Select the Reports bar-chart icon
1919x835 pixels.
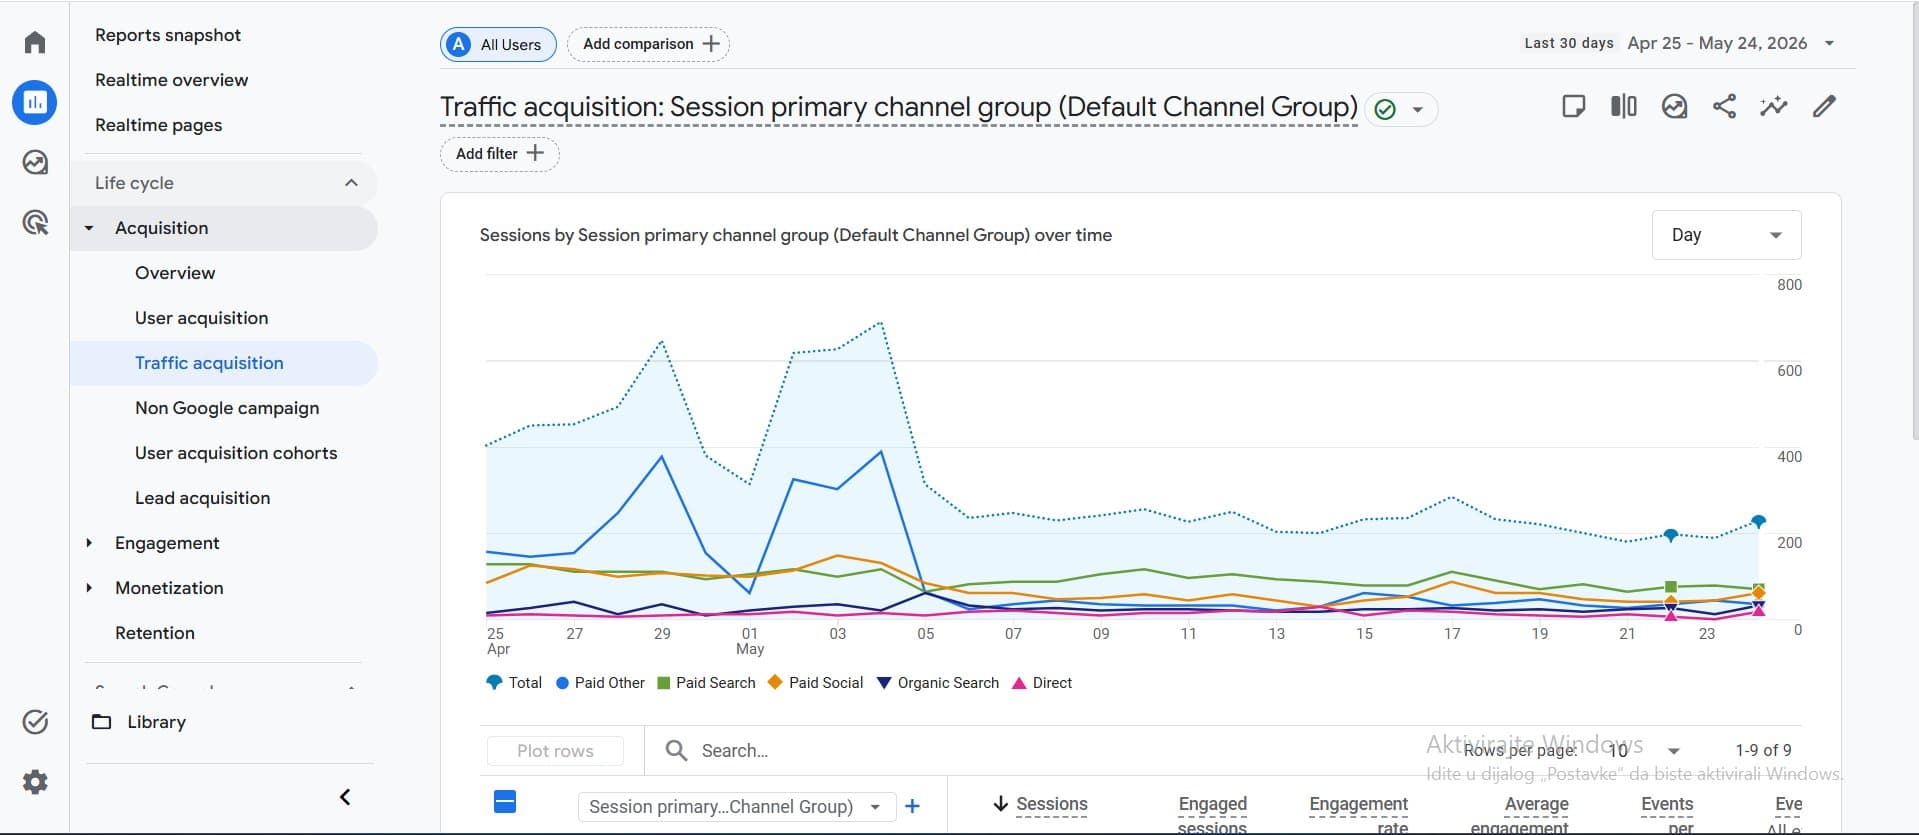click(35, 102)
